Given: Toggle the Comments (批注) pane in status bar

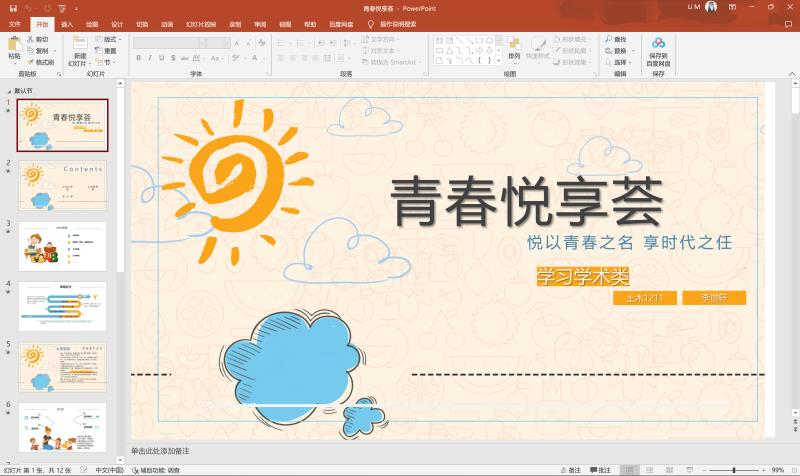Looking at the screenshot, I should pyautogui.click(x=600, y=469).
